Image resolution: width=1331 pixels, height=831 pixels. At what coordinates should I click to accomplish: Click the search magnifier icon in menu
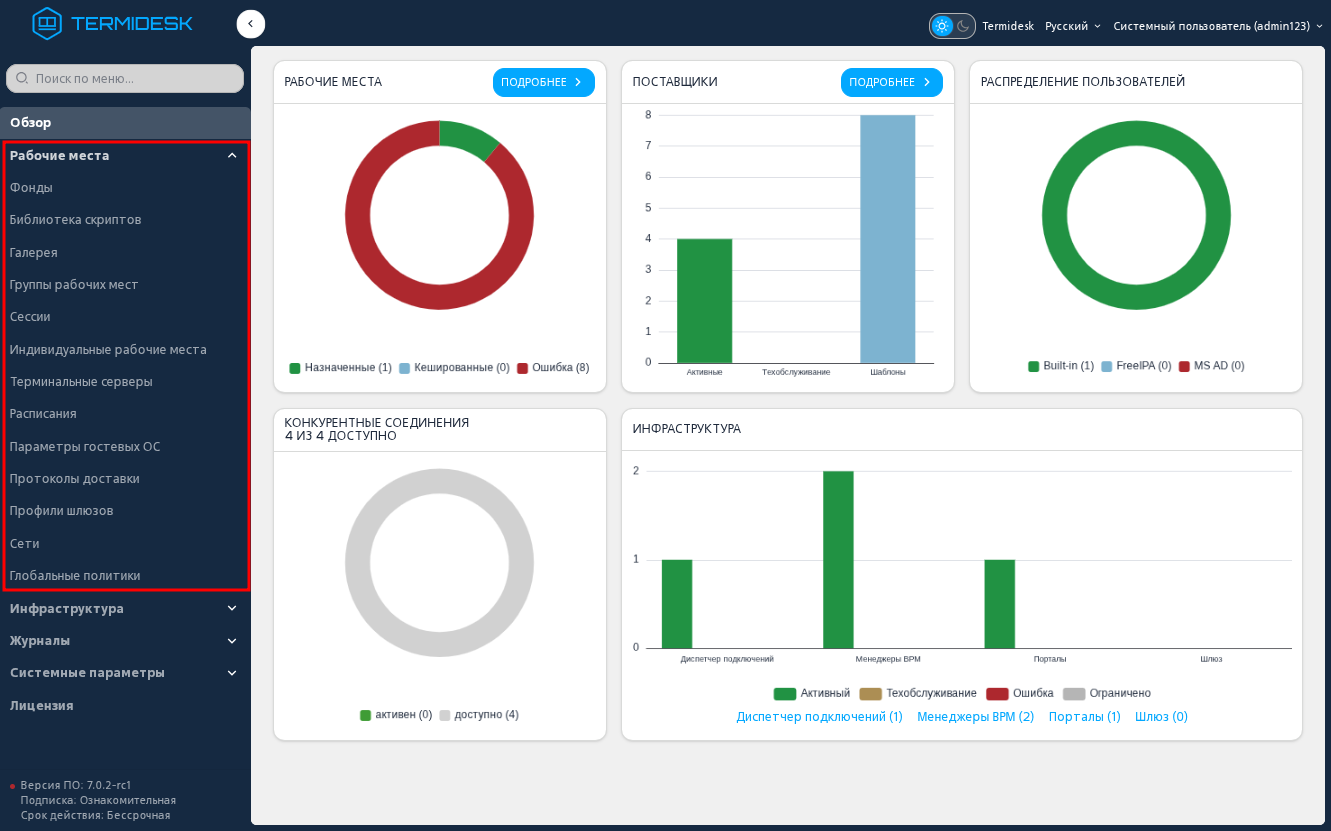click(x=22, y=78)
